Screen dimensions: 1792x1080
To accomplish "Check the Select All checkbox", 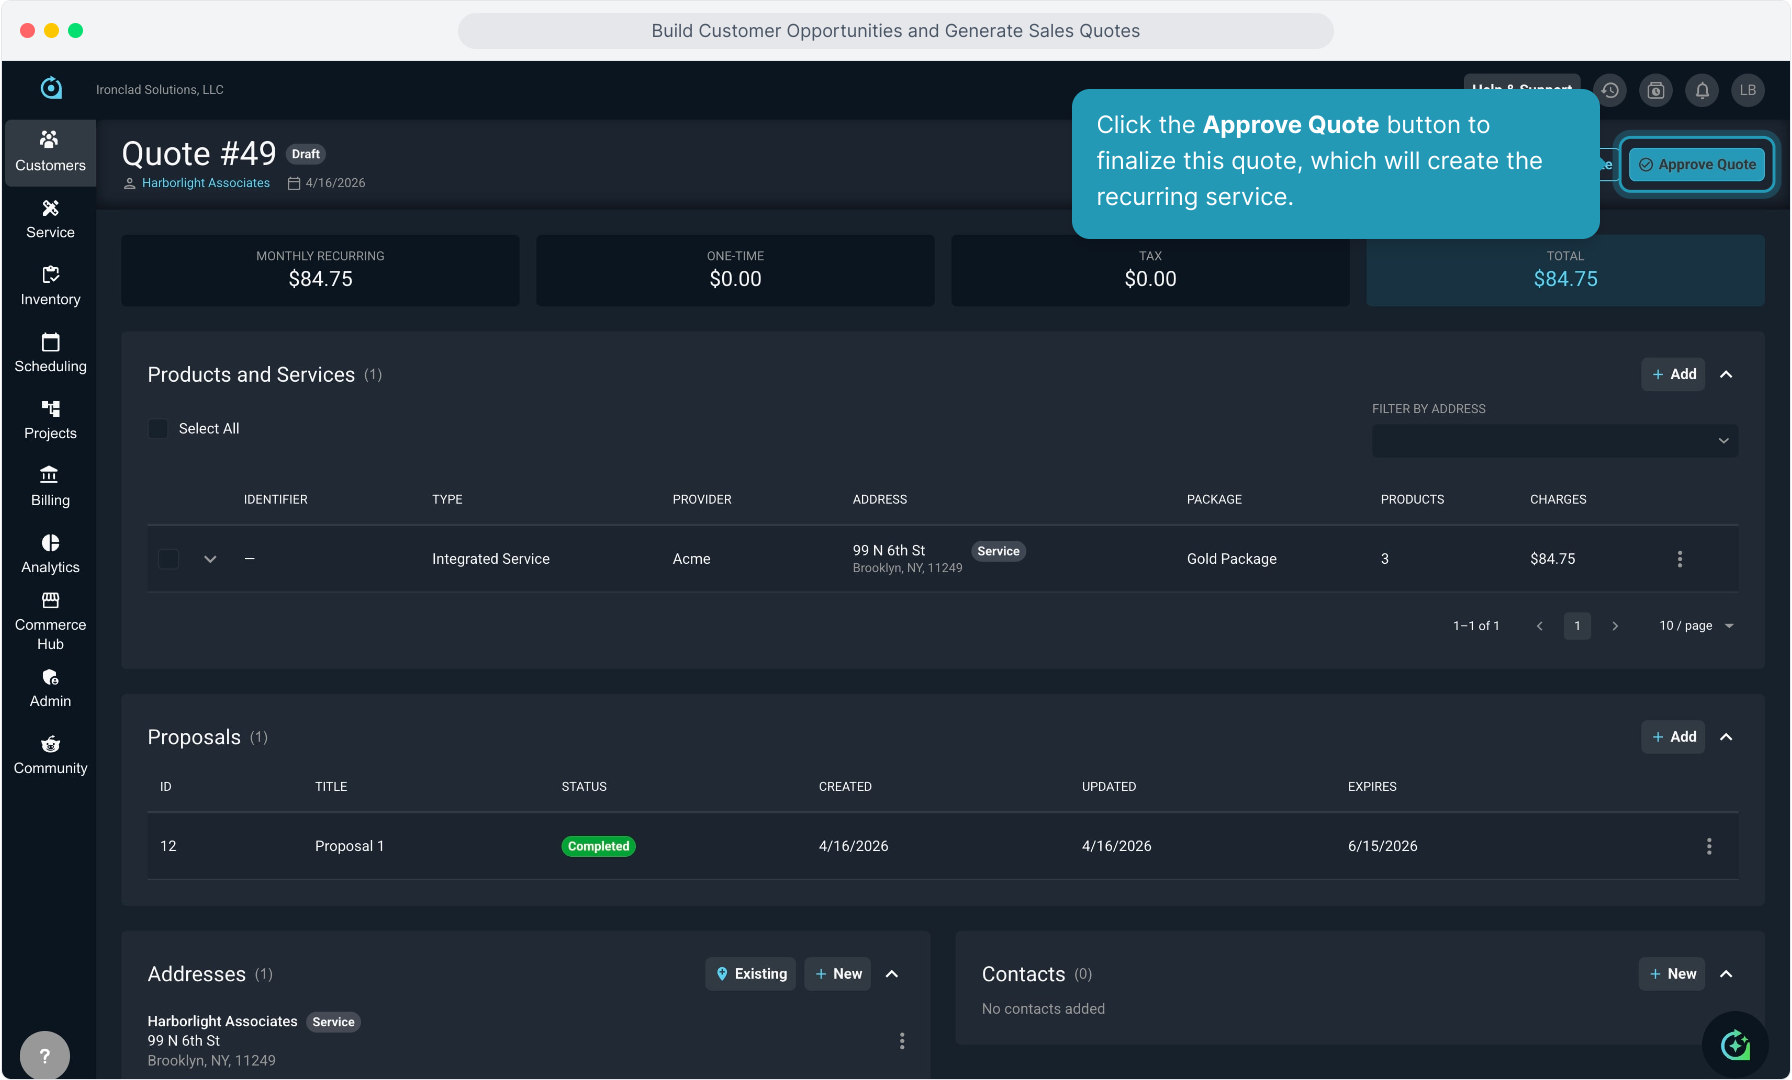I will coord(158,429).
